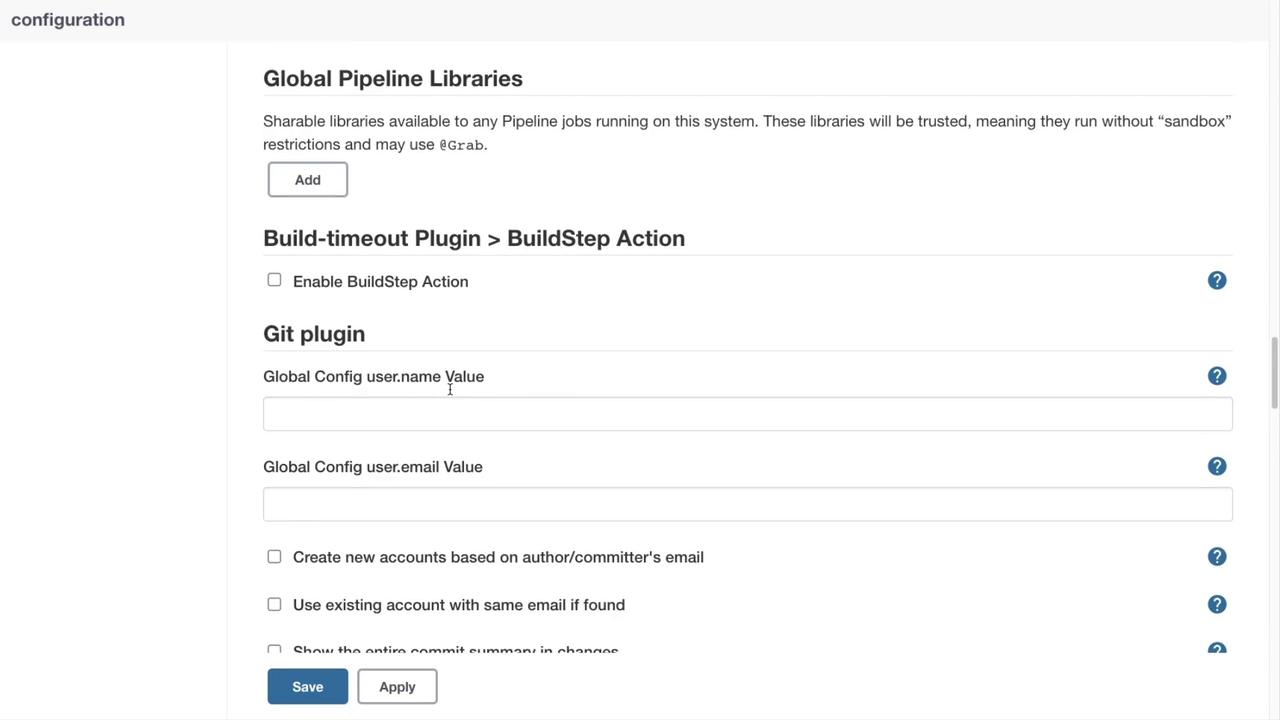Click the configuration breadcrumb title
Viewport: 1280px width, 720px height.
click(68, 20)
